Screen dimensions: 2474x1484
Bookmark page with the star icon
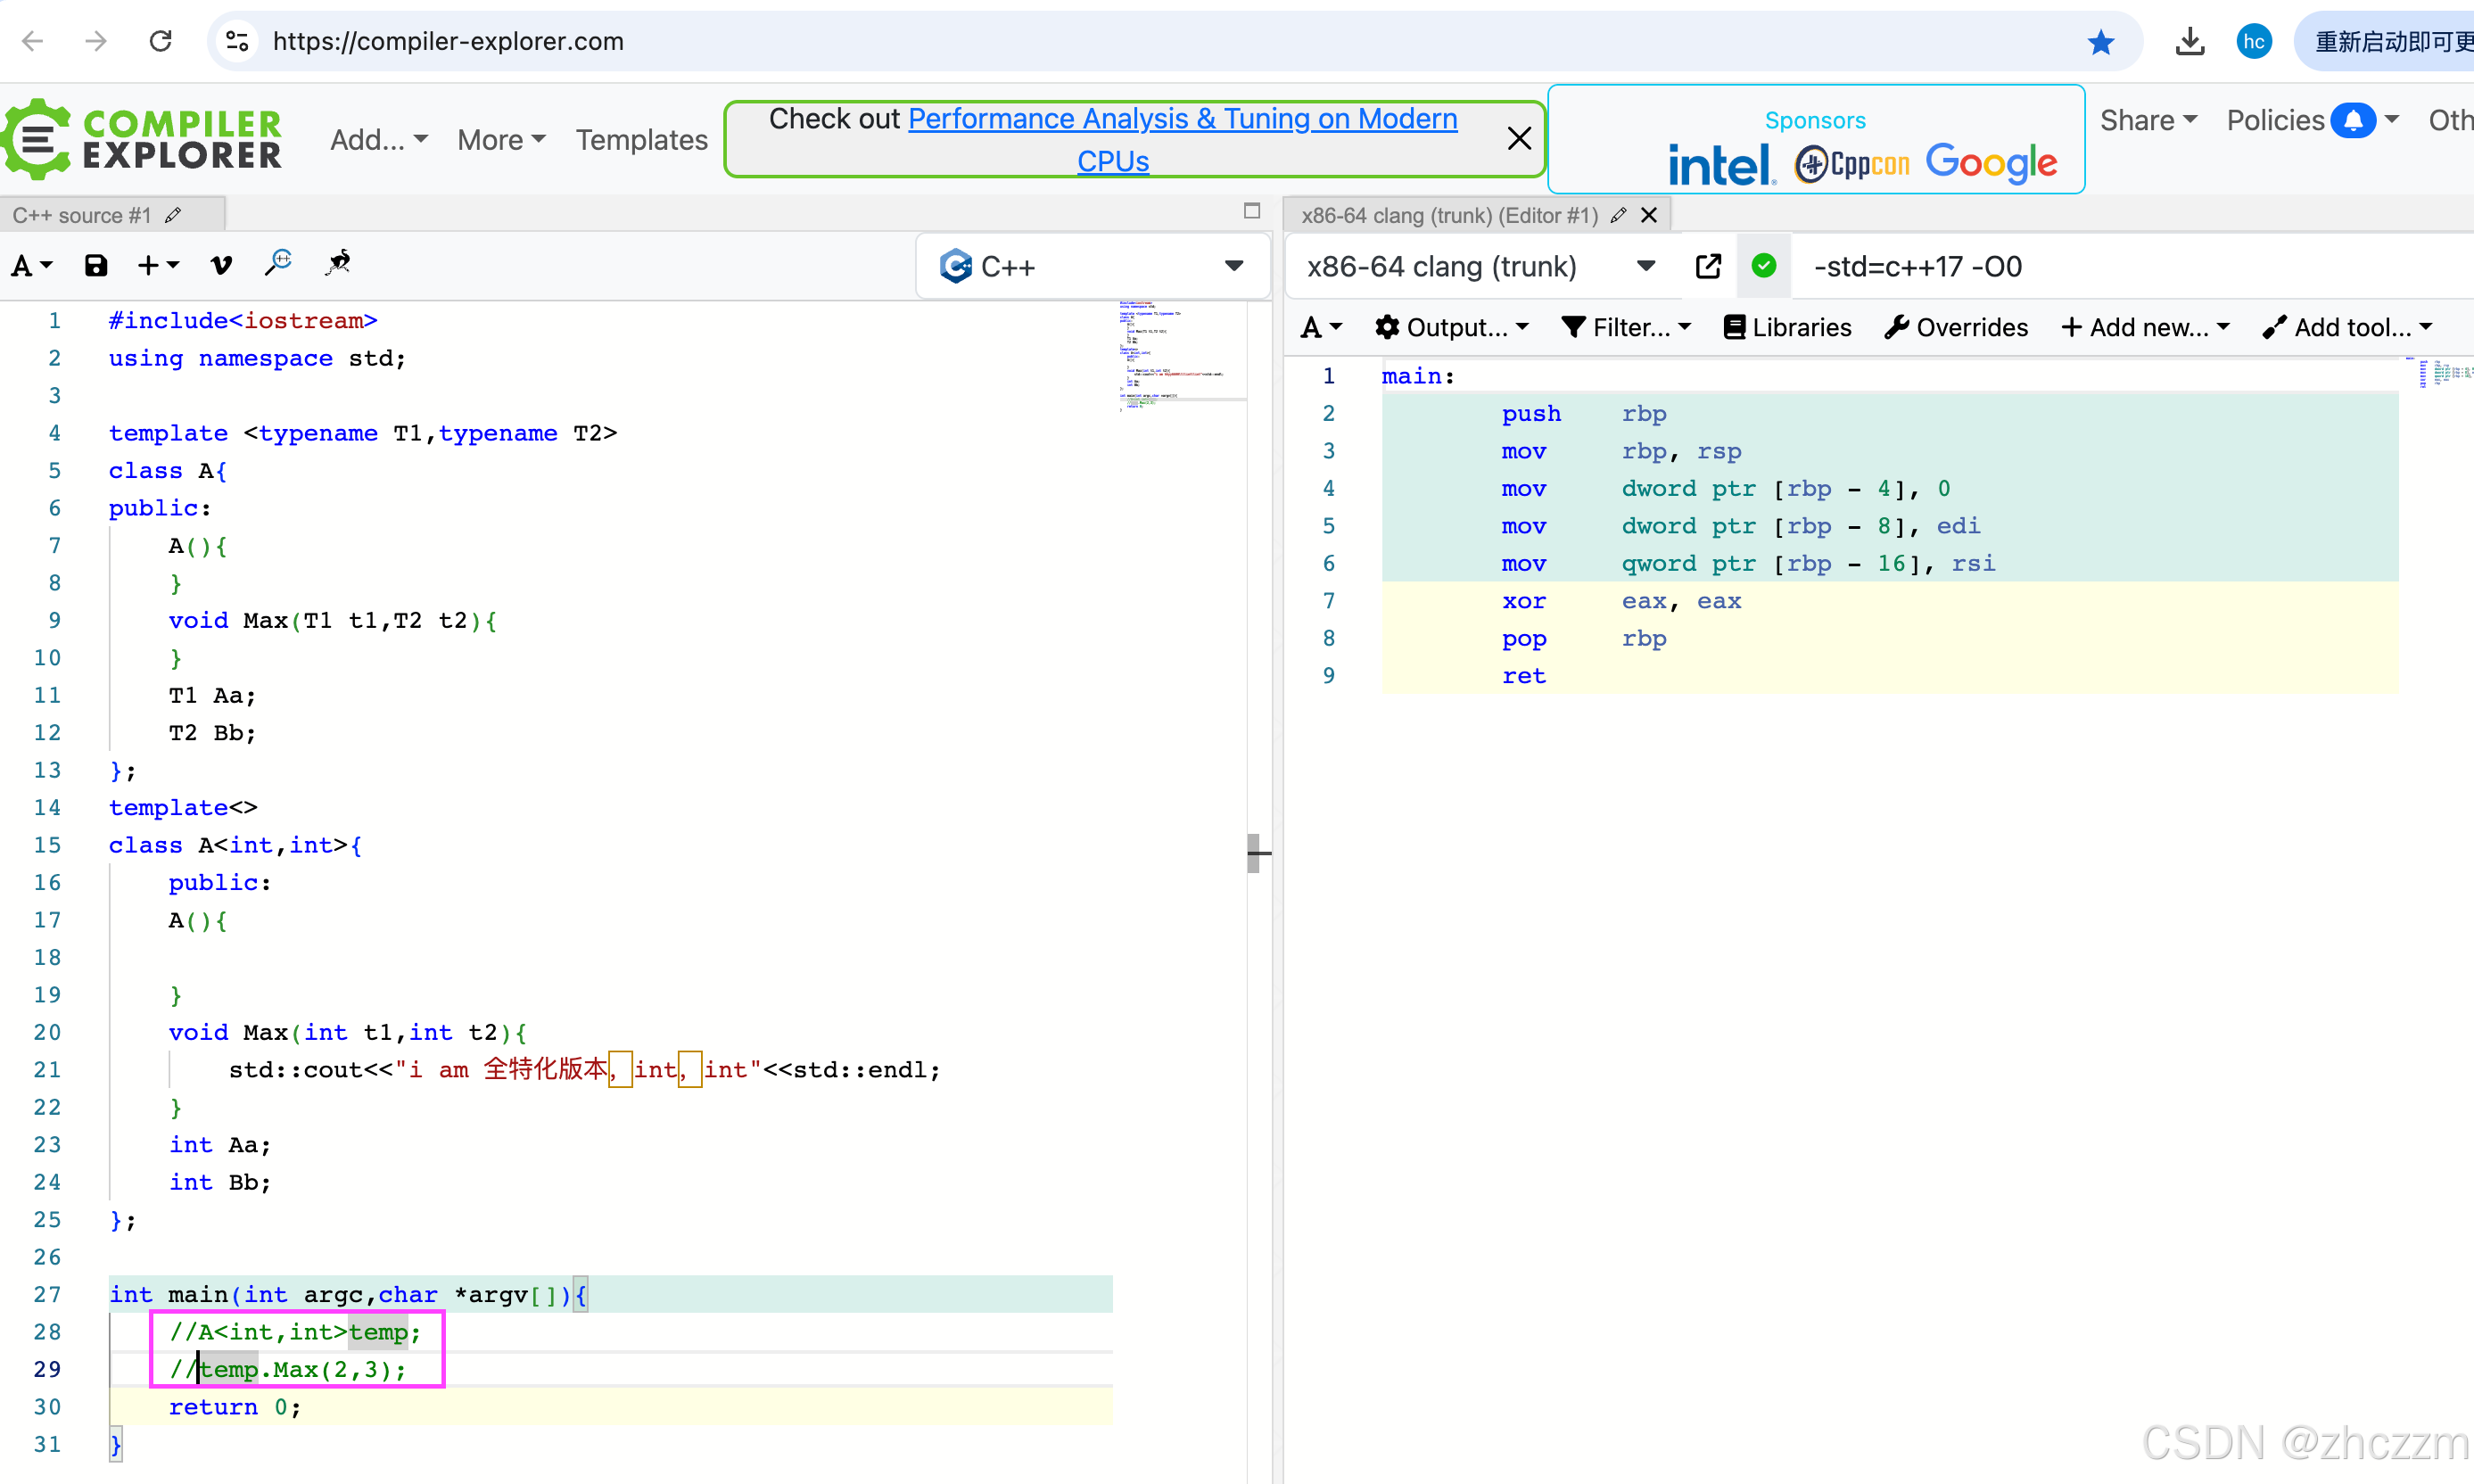tap(2100, 42)
